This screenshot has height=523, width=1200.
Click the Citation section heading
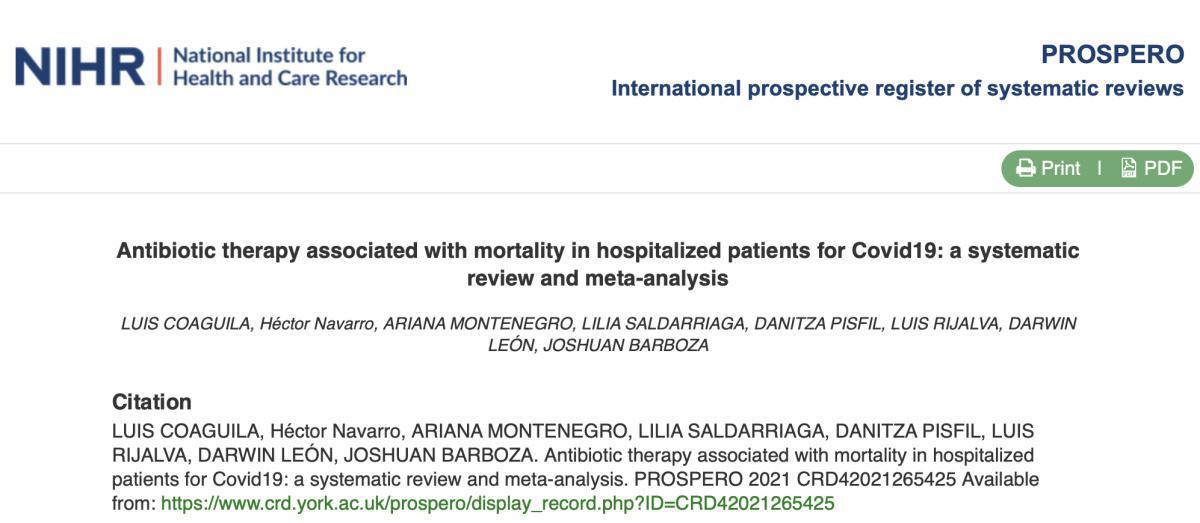tap(151, 402)
